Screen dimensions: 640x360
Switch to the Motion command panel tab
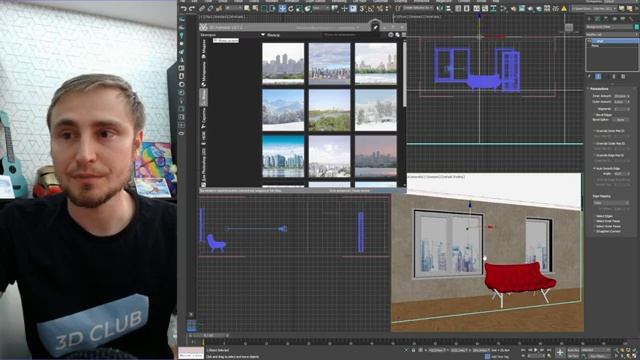tap(615, 19)
